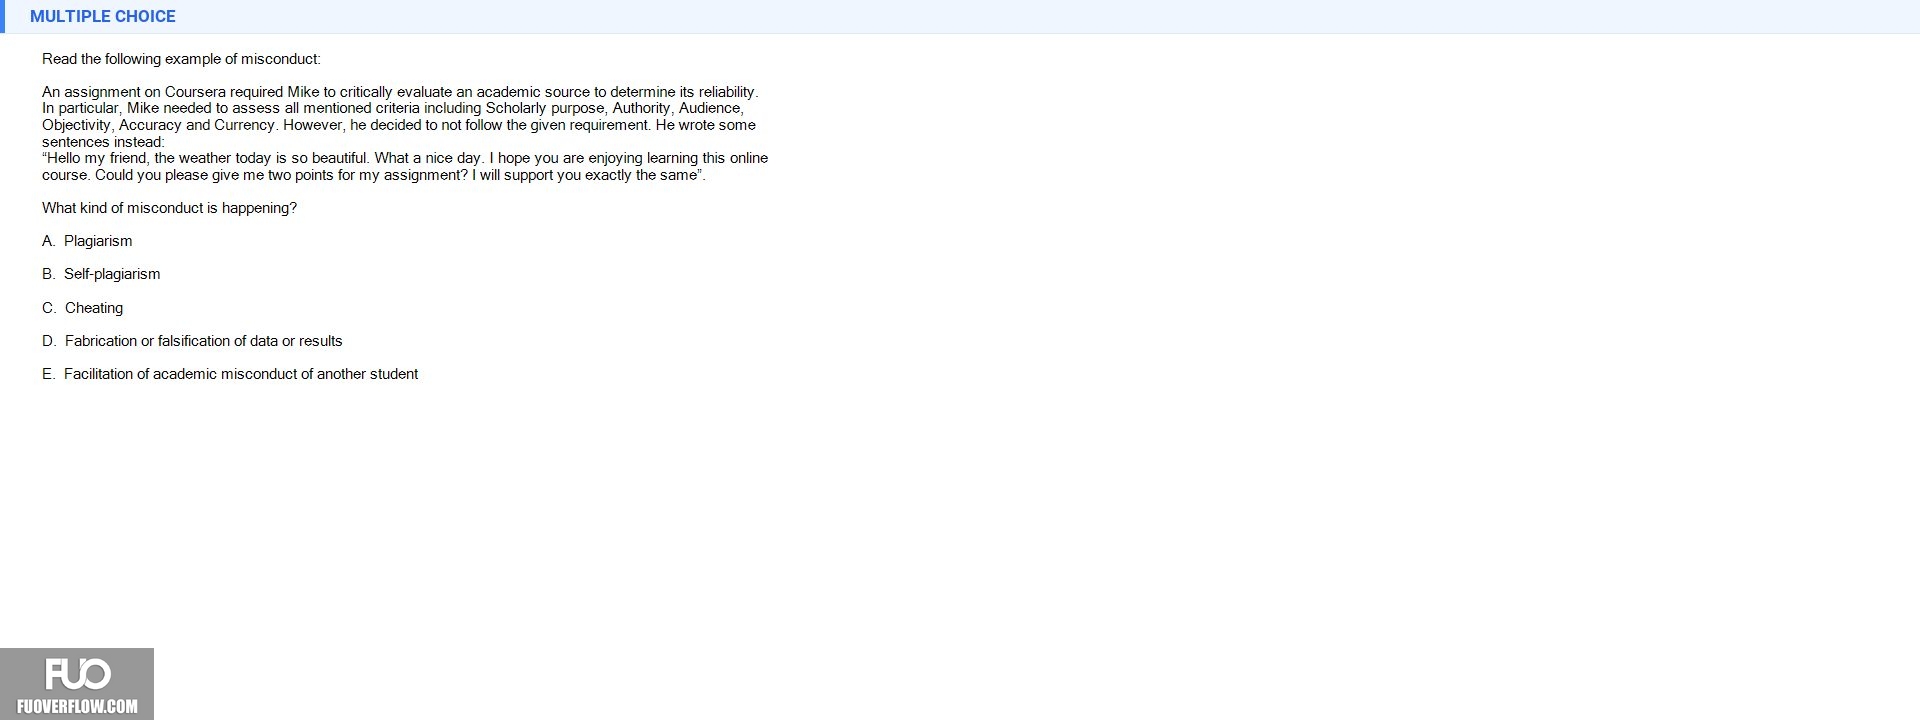
Task: Click 'Read the following example of misconduct' line
Action: 181,59
